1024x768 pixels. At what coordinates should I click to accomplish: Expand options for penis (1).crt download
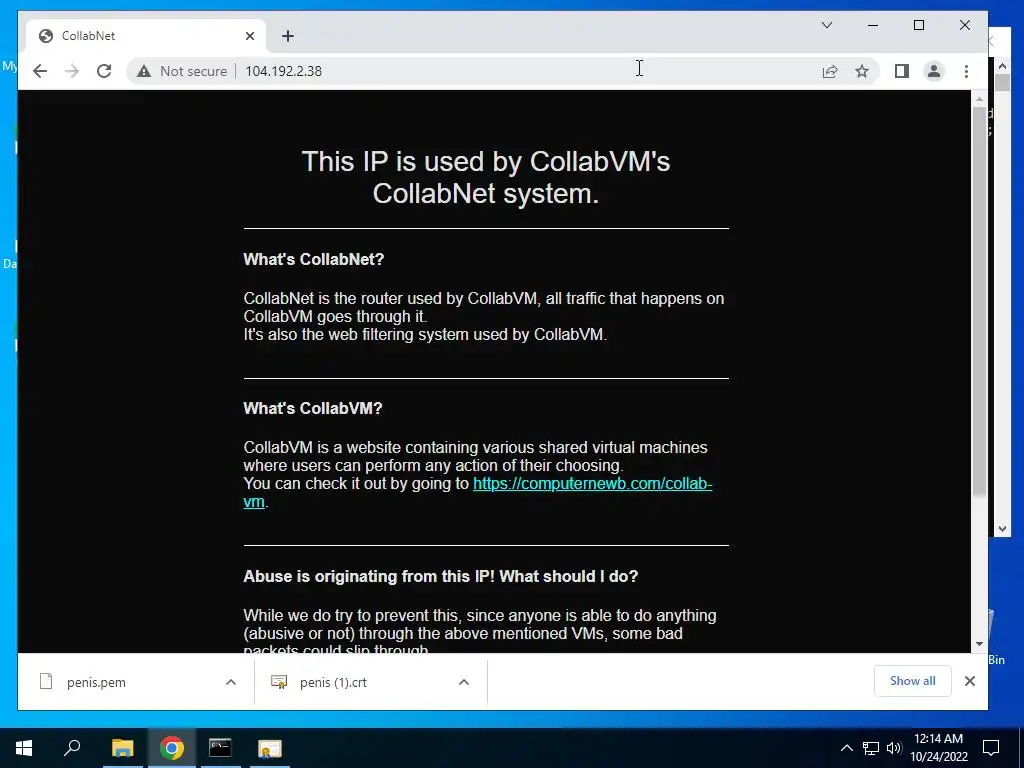(x=464, y=682)
